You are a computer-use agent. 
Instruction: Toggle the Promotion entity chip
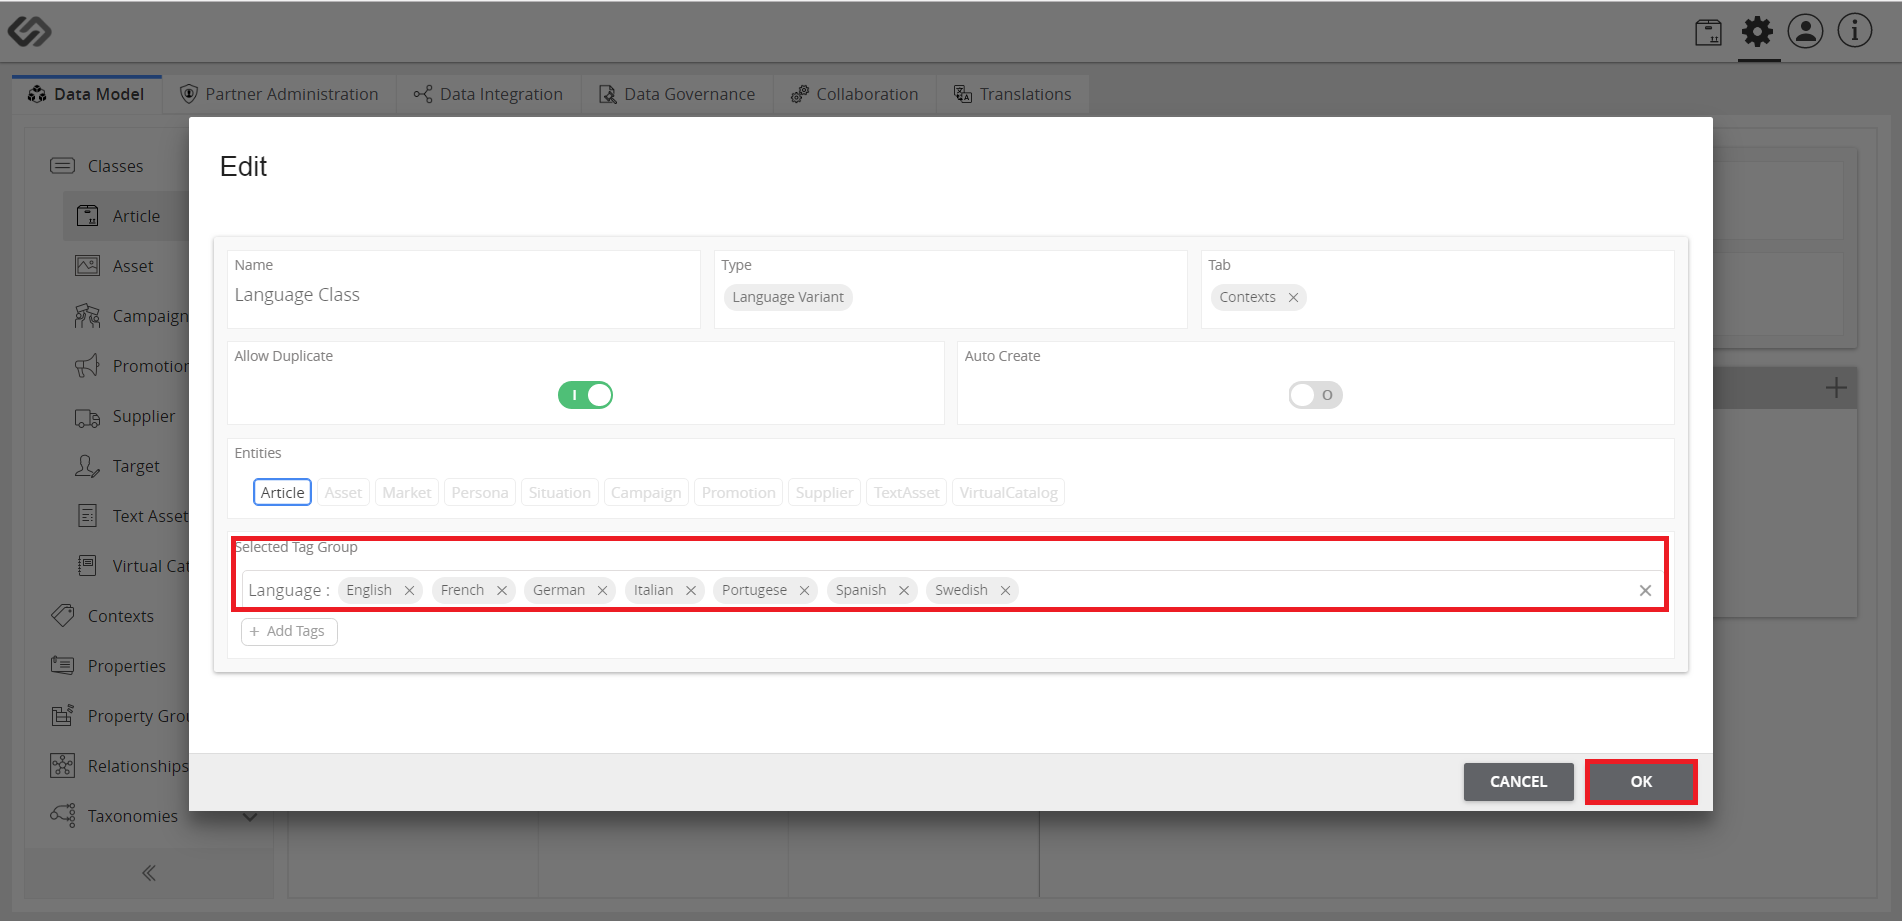click(x=739, y=492)
